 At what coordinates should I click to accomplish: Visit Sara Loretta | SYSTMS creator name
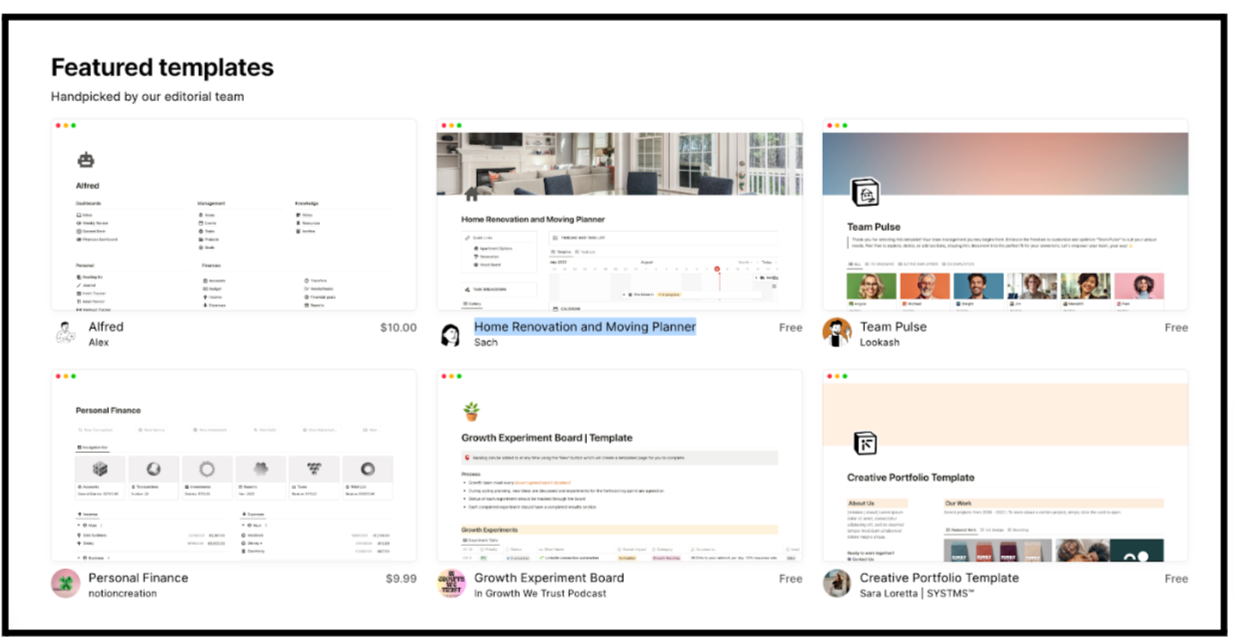916,594
